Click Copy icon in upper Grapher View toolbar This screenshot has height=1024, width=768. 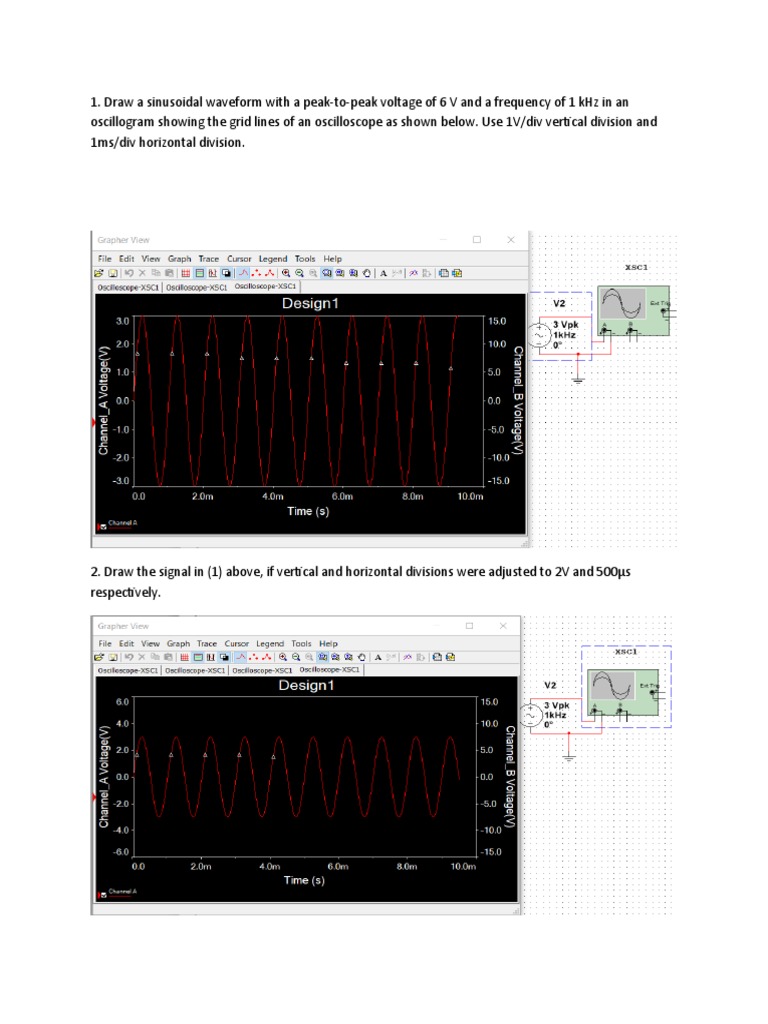click(x=156, y=273)
